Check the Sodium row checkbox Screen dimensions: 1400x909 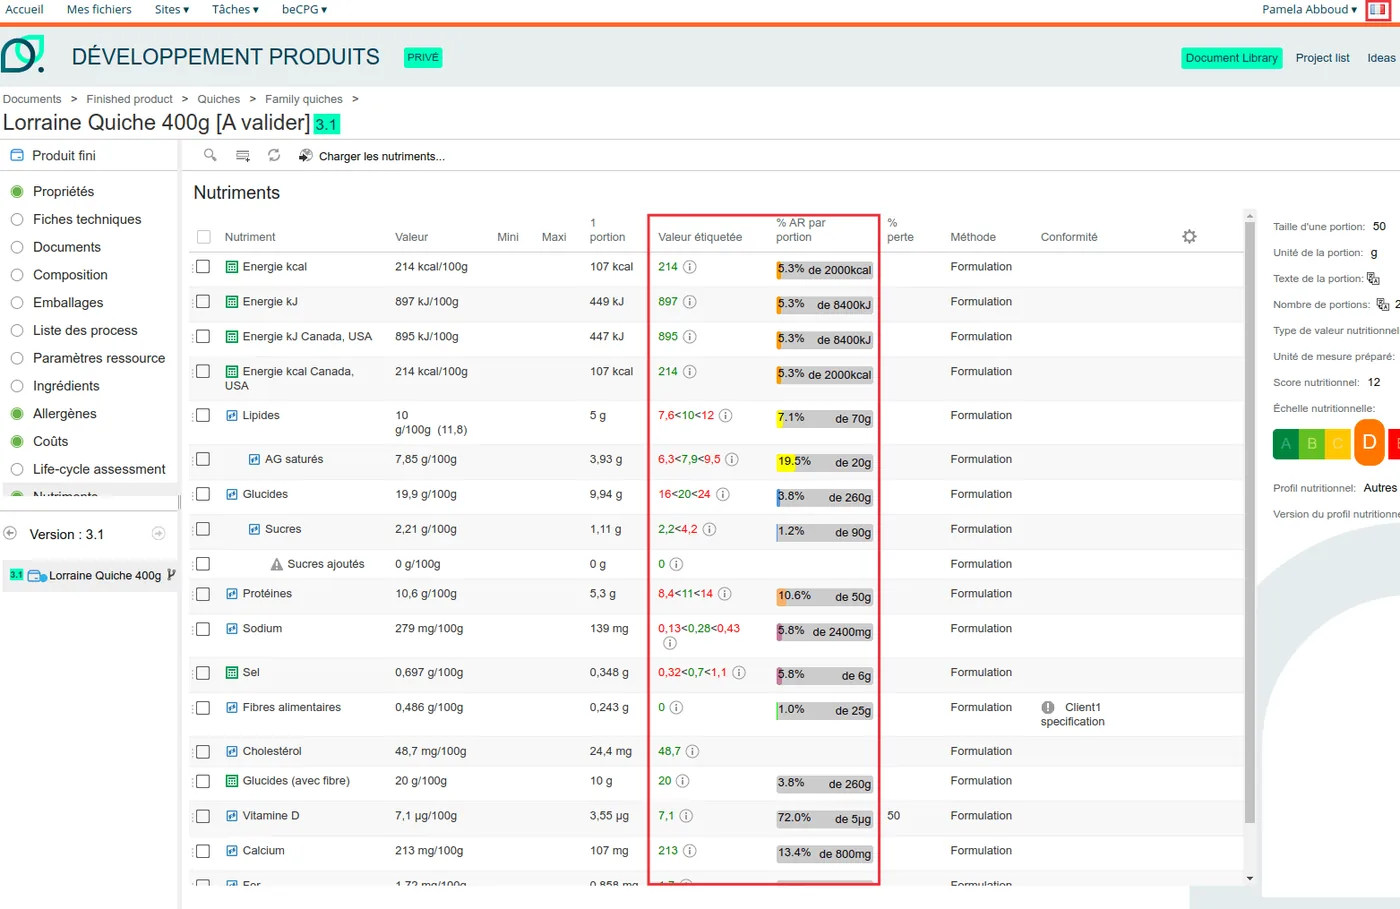pos(203,629)
